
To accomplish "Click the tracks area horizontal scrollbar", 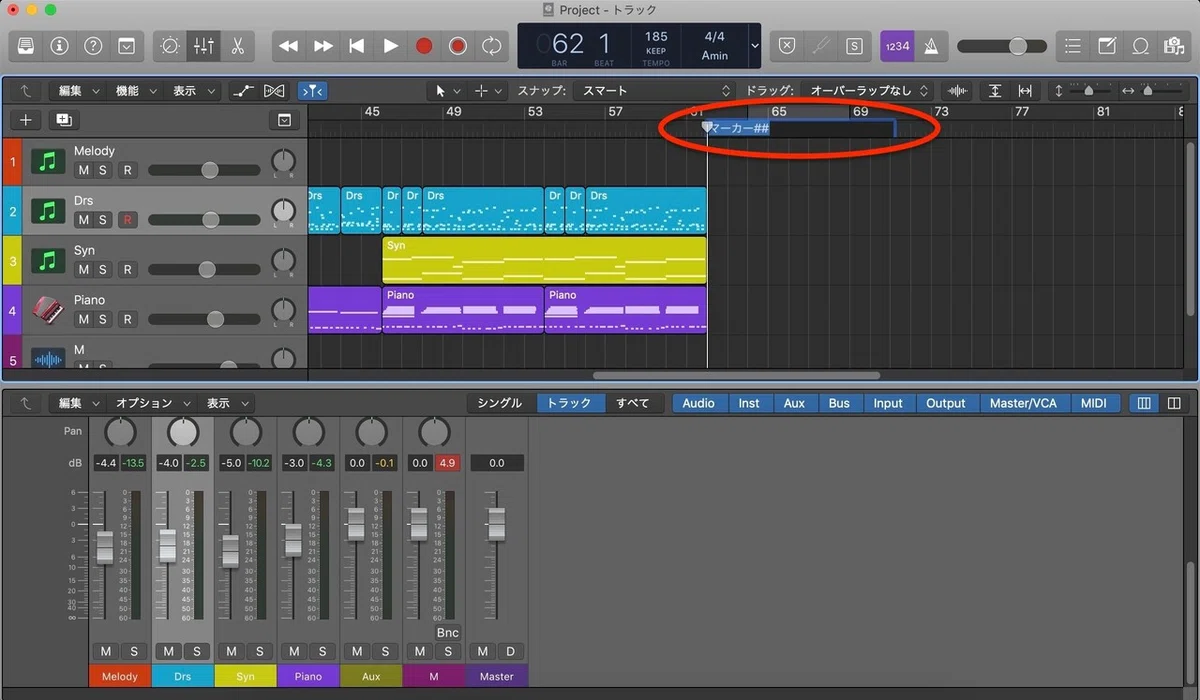I will tap(736, 376).
